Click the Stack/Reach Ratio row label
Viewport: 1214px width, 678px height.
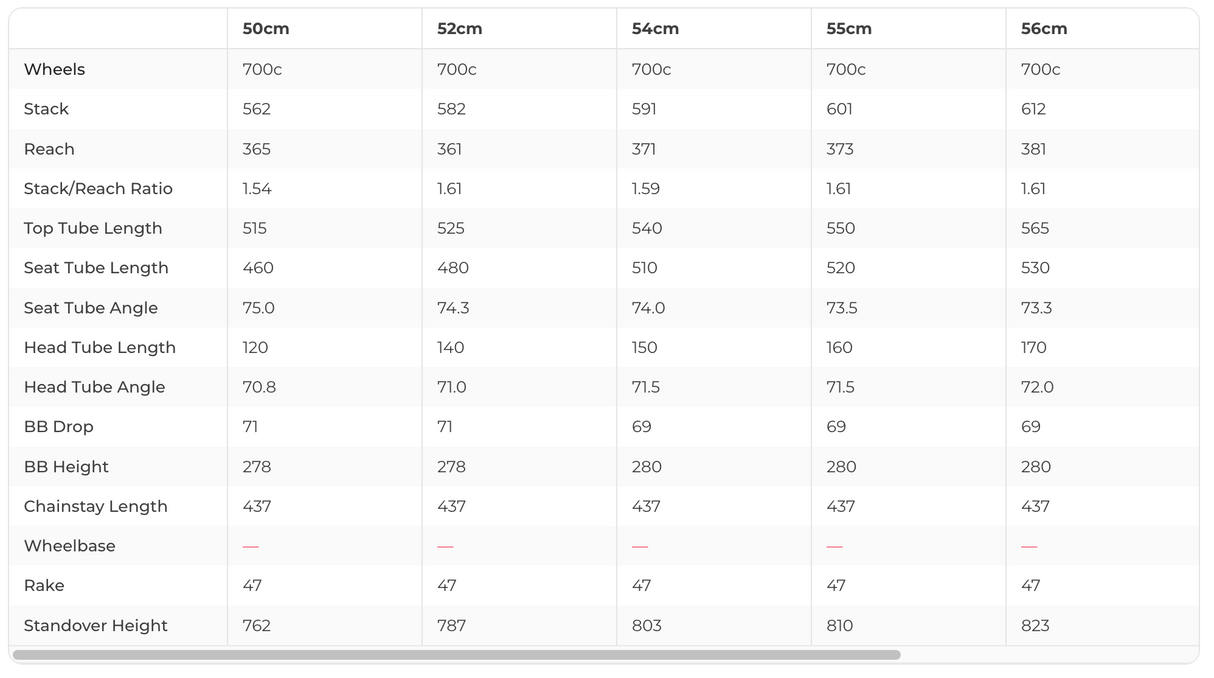(98, 189)
